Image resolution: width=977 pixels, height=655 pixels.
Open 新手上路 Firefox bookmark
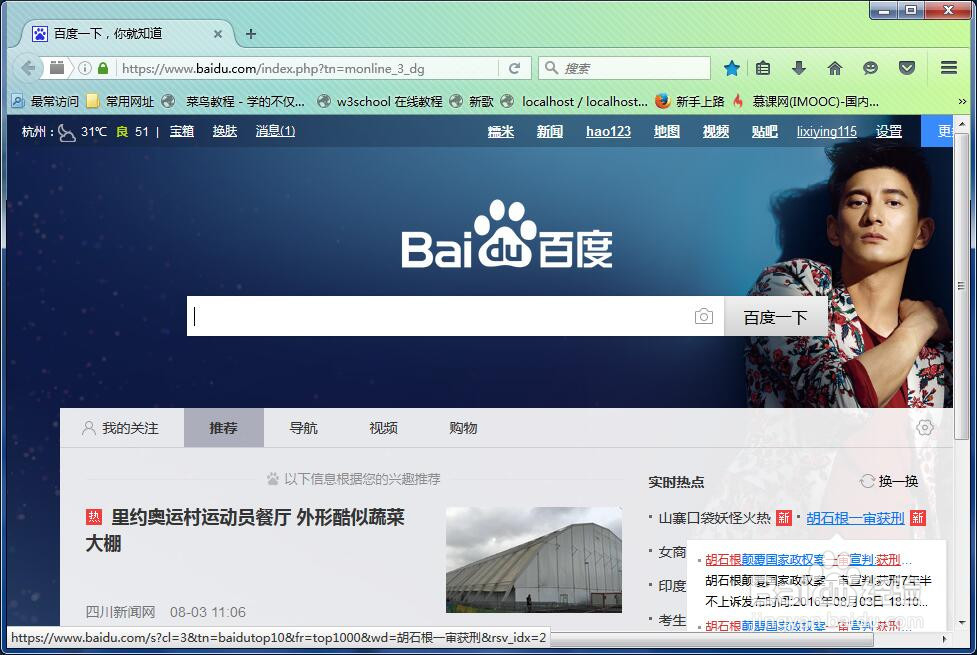[x=690, y=102]
